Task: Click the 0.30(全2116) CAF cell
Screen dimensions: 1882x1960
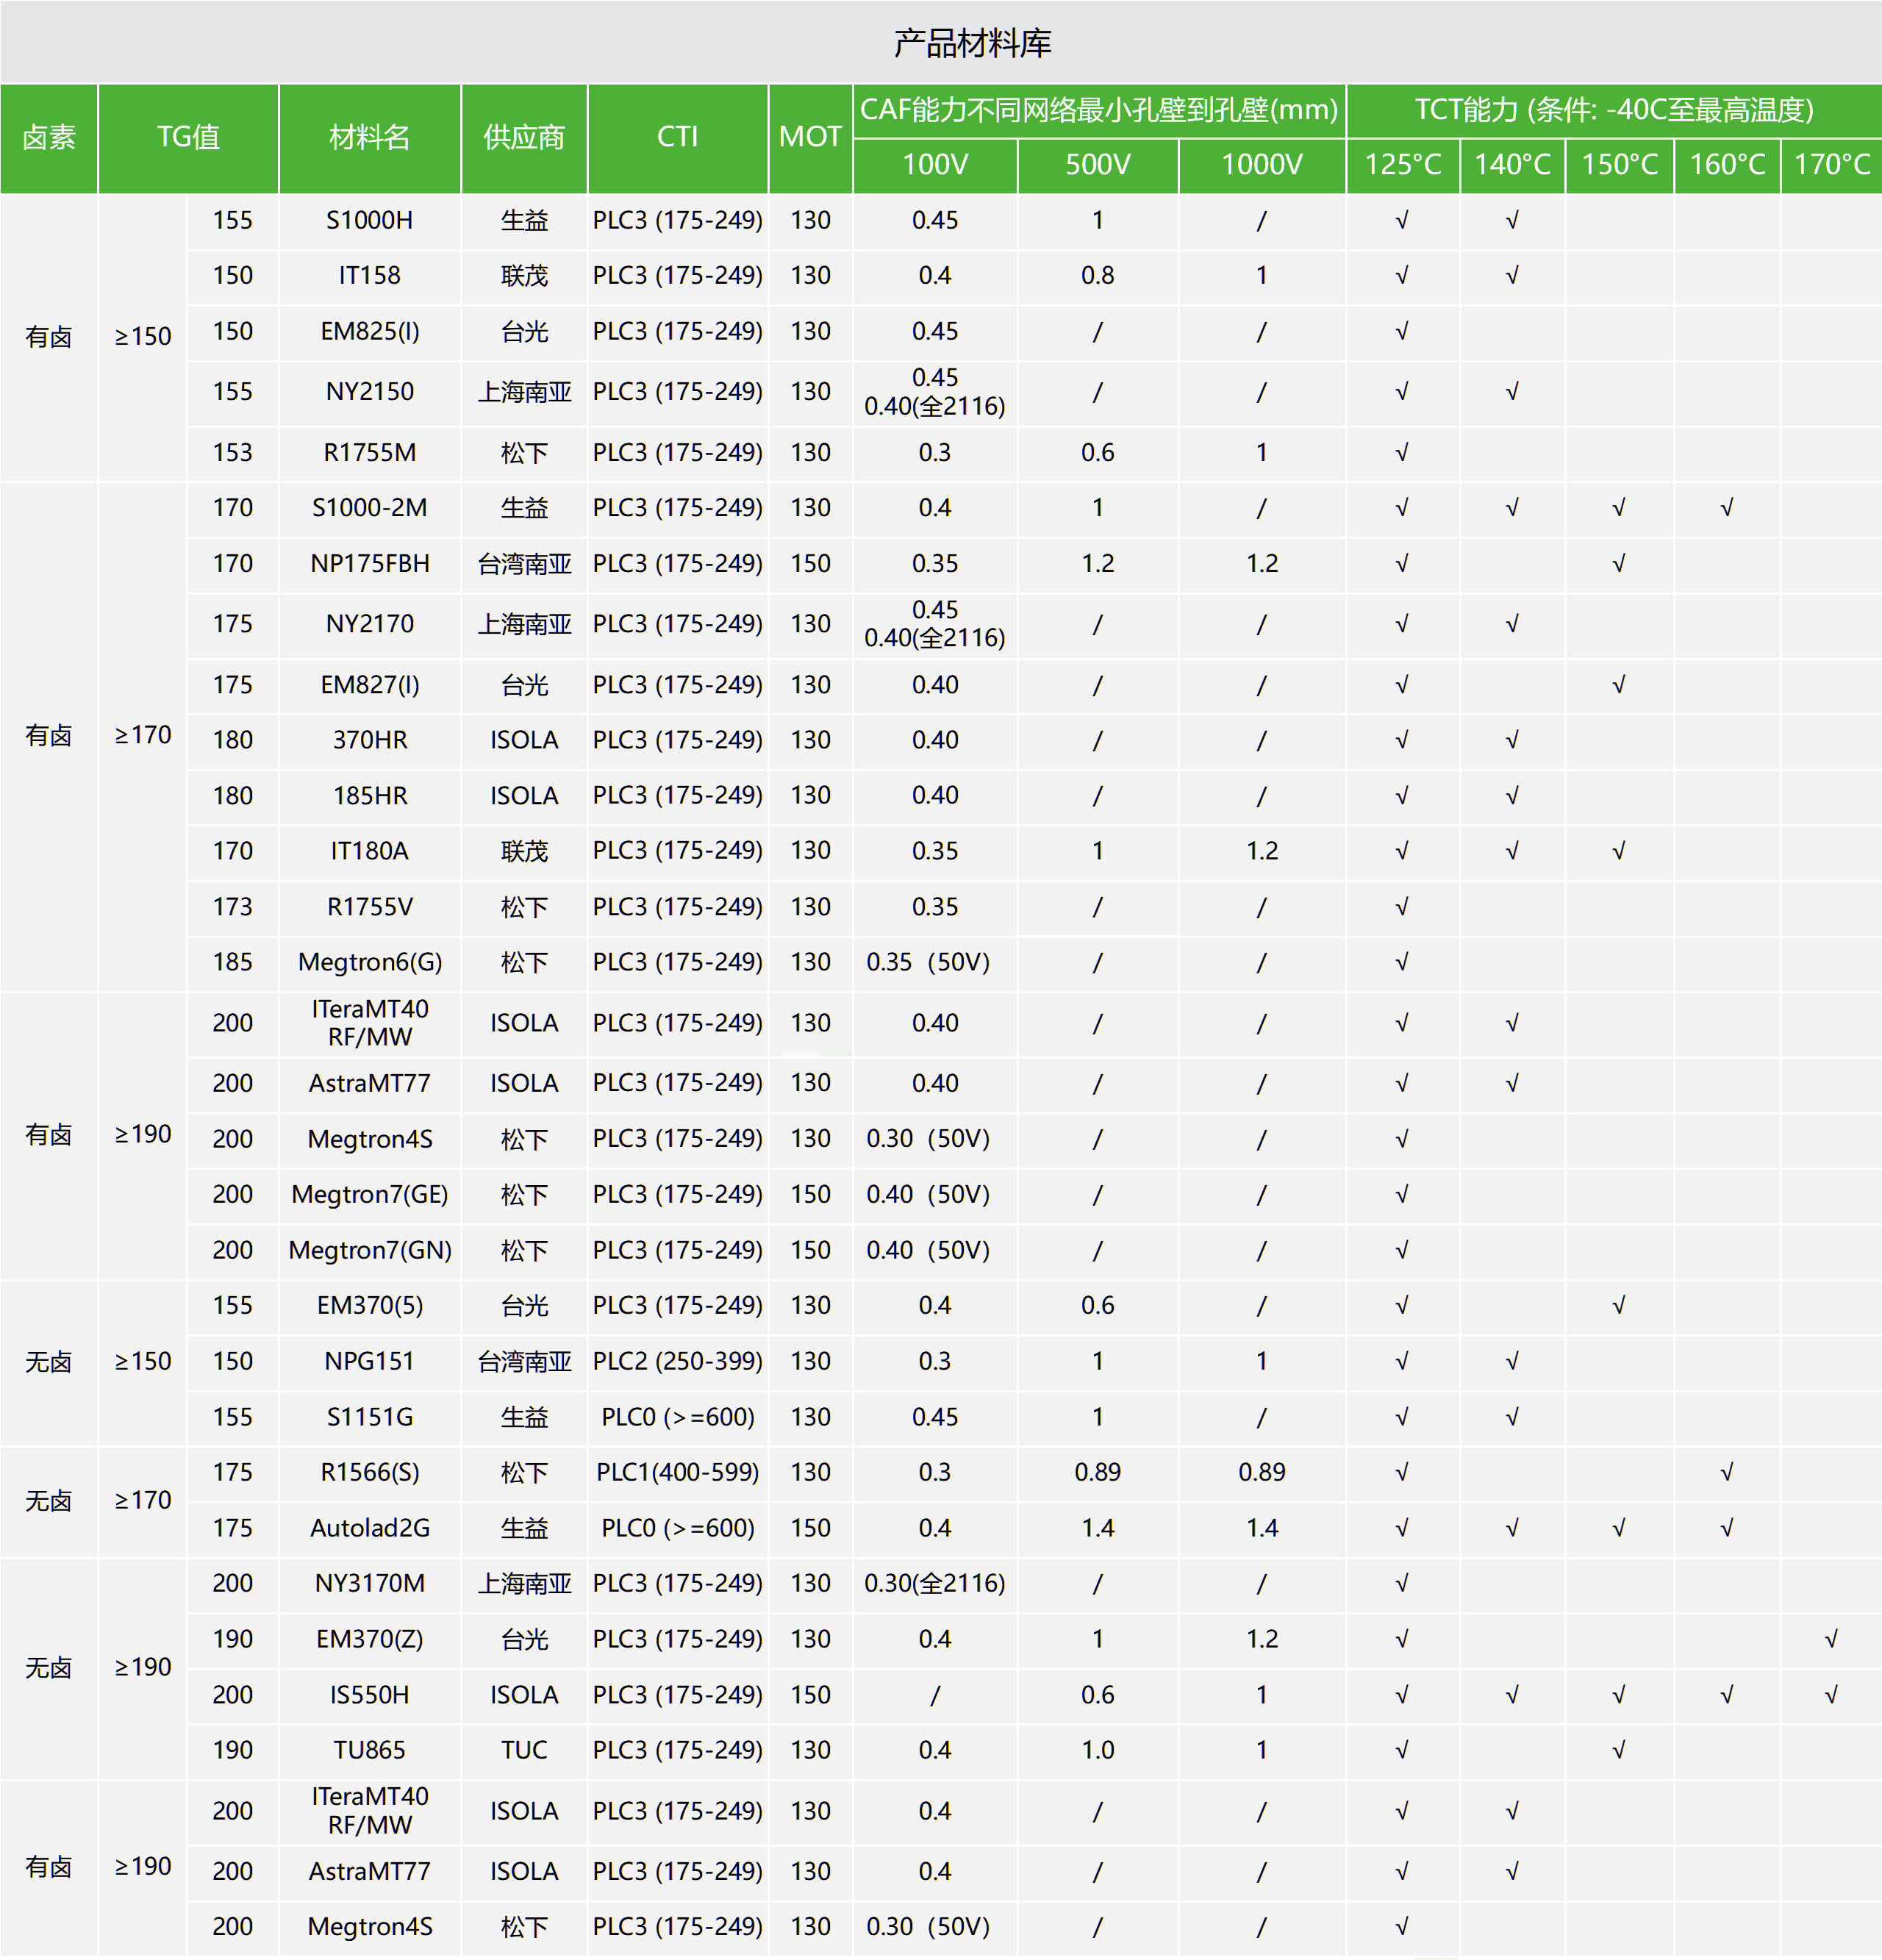Action: (x=934, y=1583)
